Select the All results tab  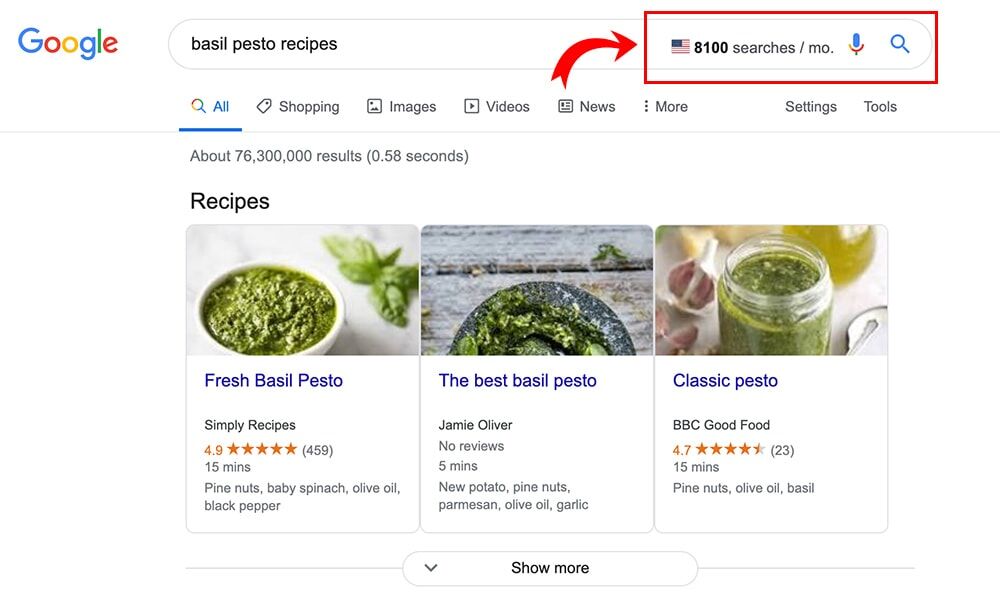pyautogui.click(x=211, y=106)
